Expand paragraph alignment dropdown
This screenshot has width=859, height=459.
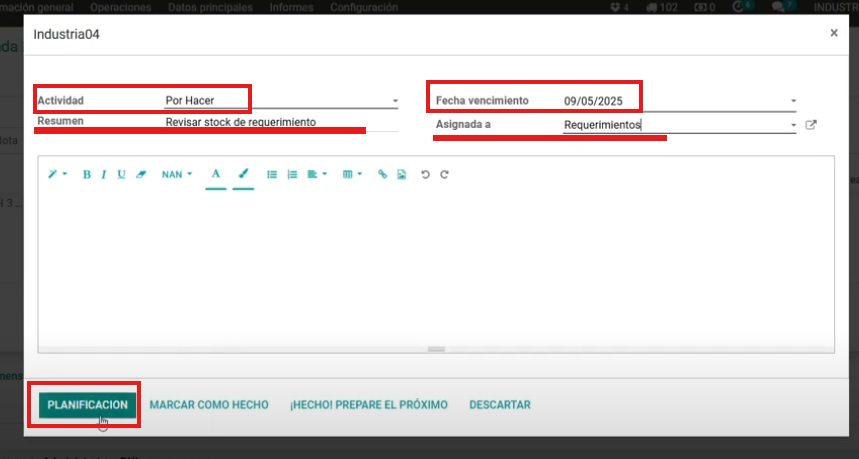click(317, 174)
